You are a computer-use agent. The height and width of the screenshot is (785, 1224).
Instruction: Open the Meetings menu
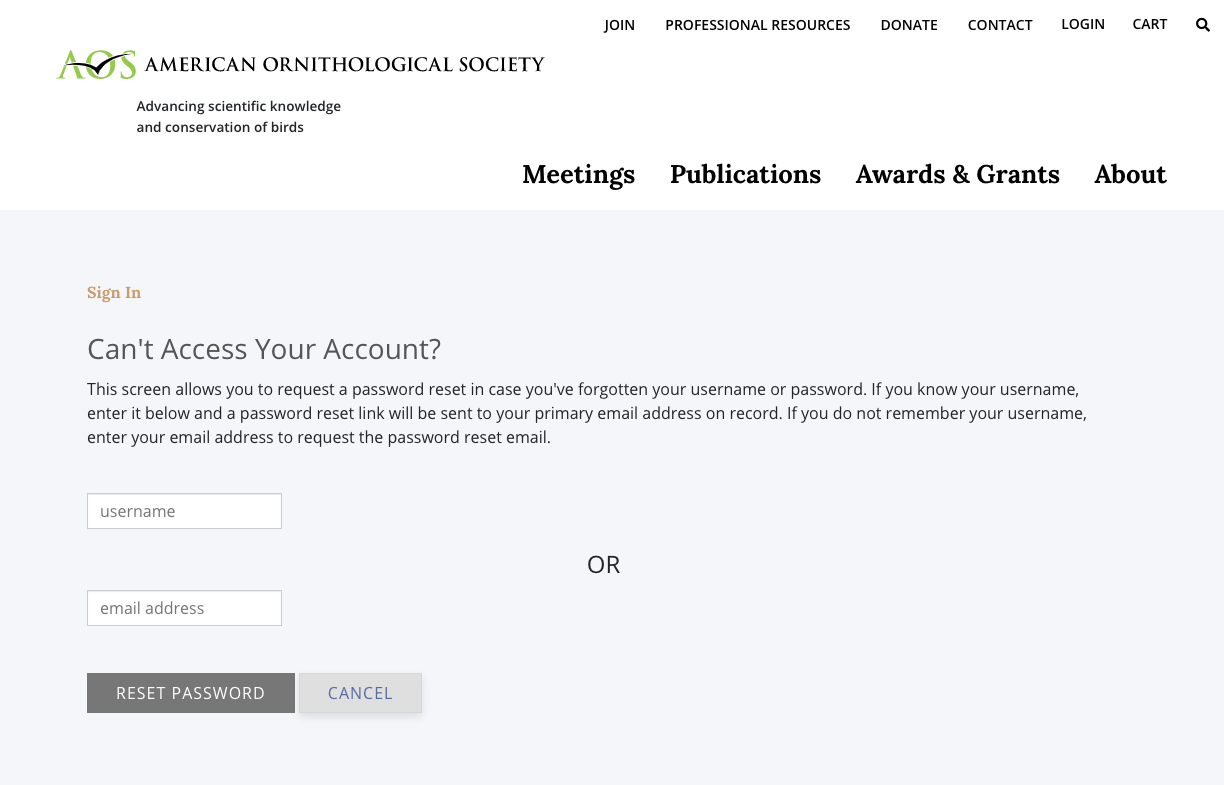pyautogui.click(x=578, y=174)
